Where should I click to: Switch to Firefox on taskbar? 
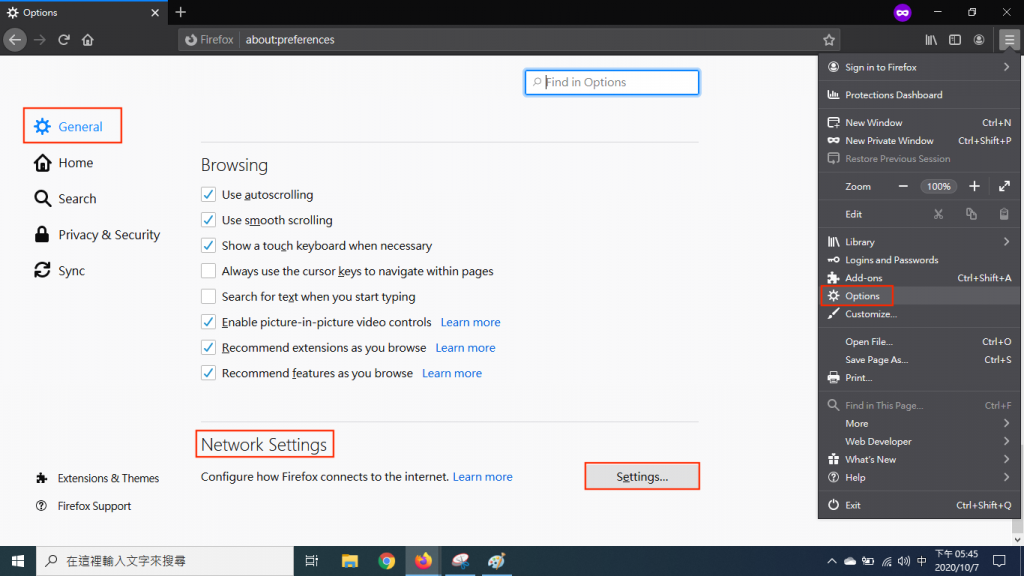pos(423,561)
